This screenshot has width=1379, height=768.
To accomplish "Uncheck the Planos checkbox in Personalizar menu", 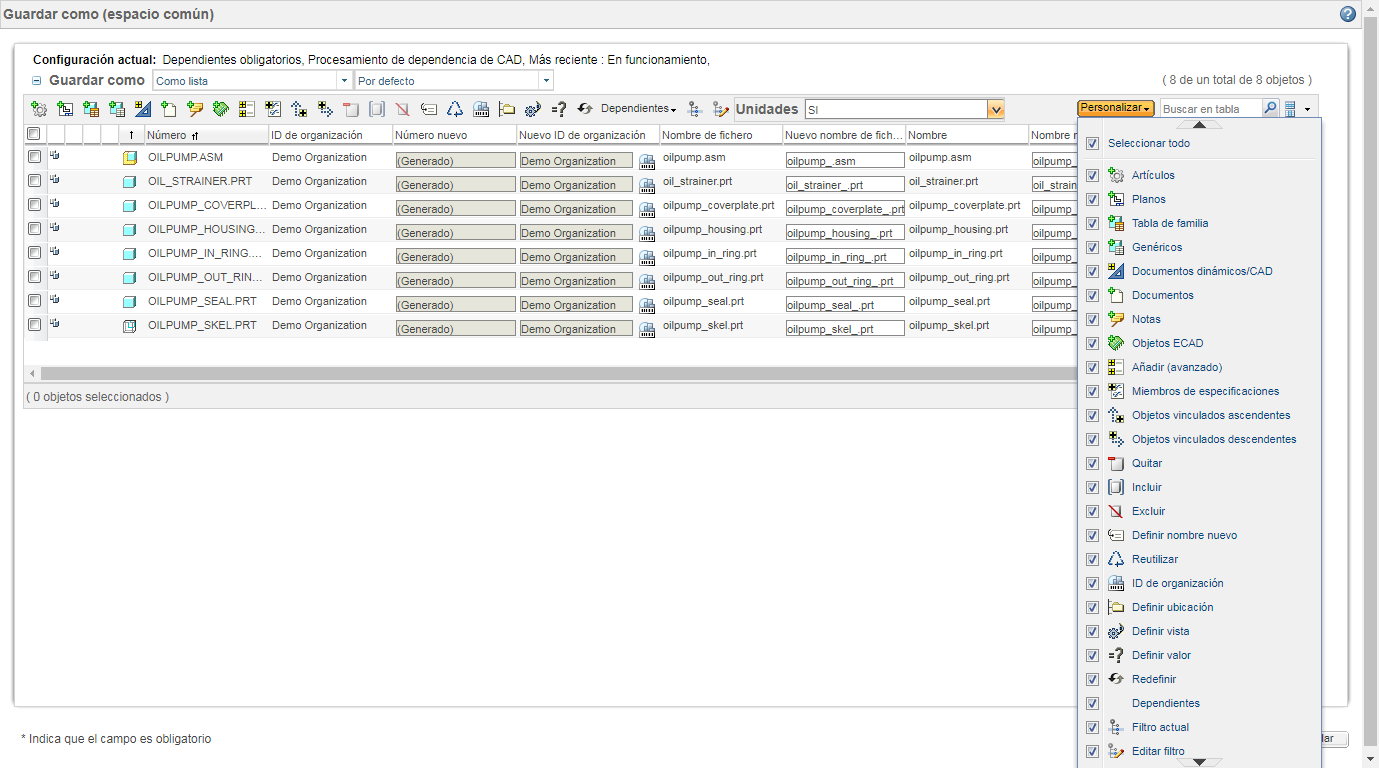I will click(x=1092, y=199).
